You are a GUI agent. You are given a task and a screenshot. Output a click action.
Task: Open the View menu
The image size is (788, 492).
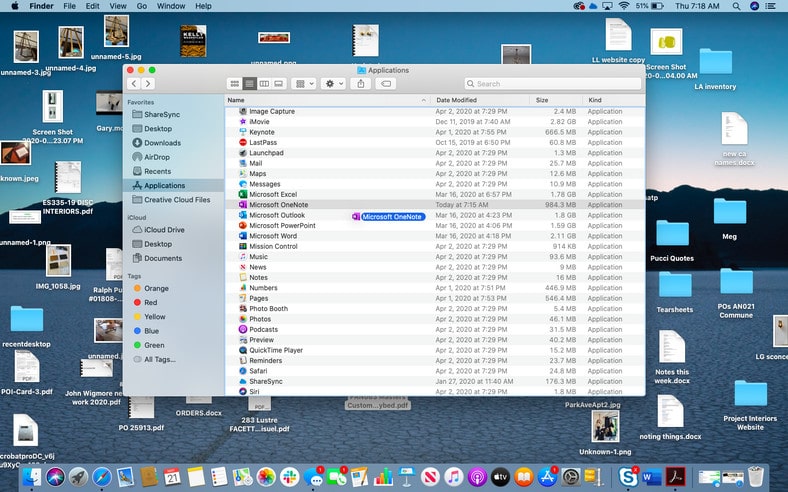(x=118, y=6)
